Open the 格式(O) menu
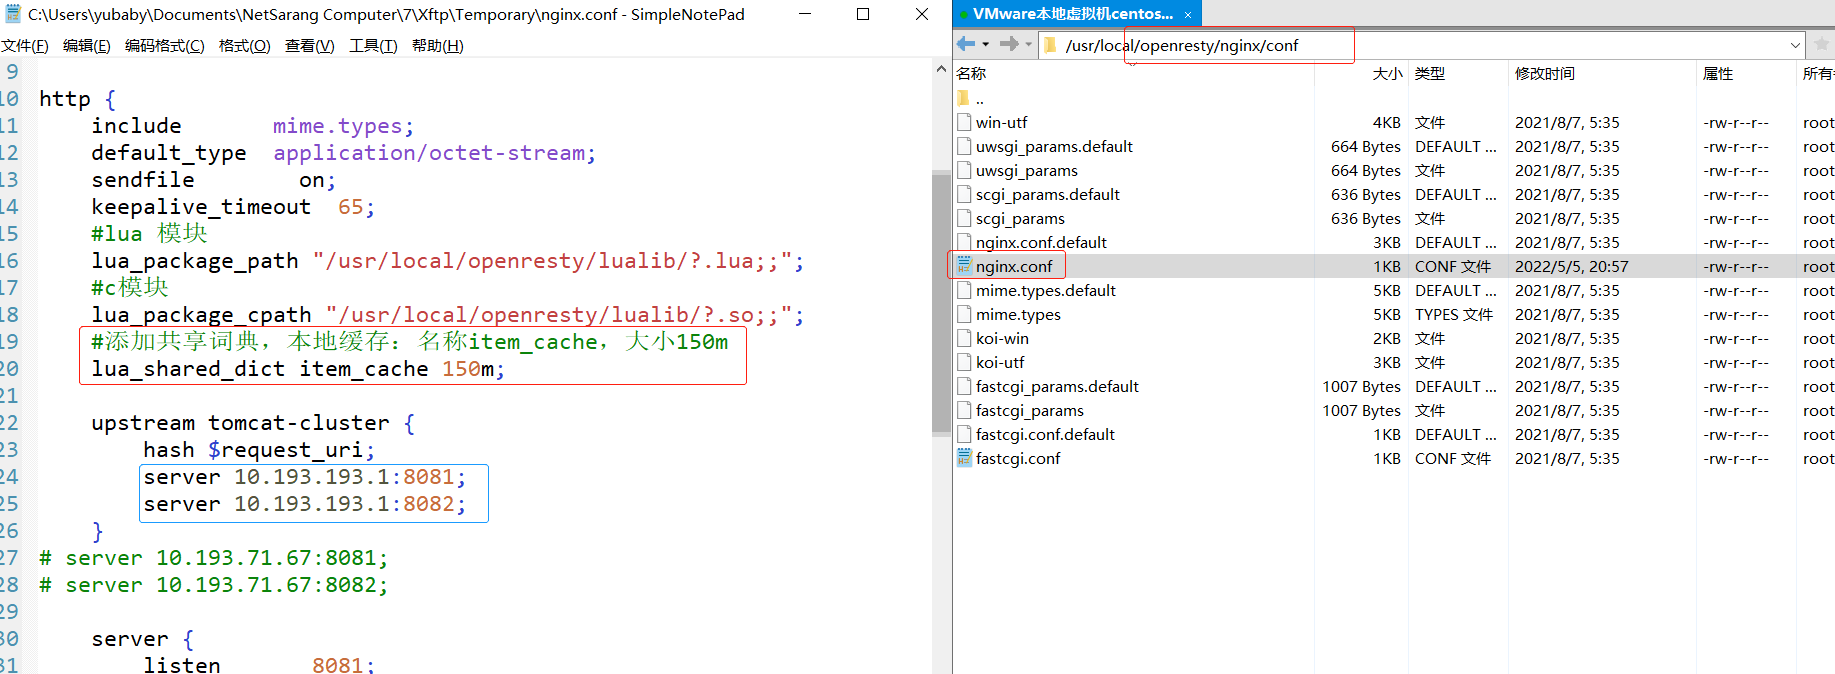This screenshot has width=1835, height=674. tap(244, 46)
